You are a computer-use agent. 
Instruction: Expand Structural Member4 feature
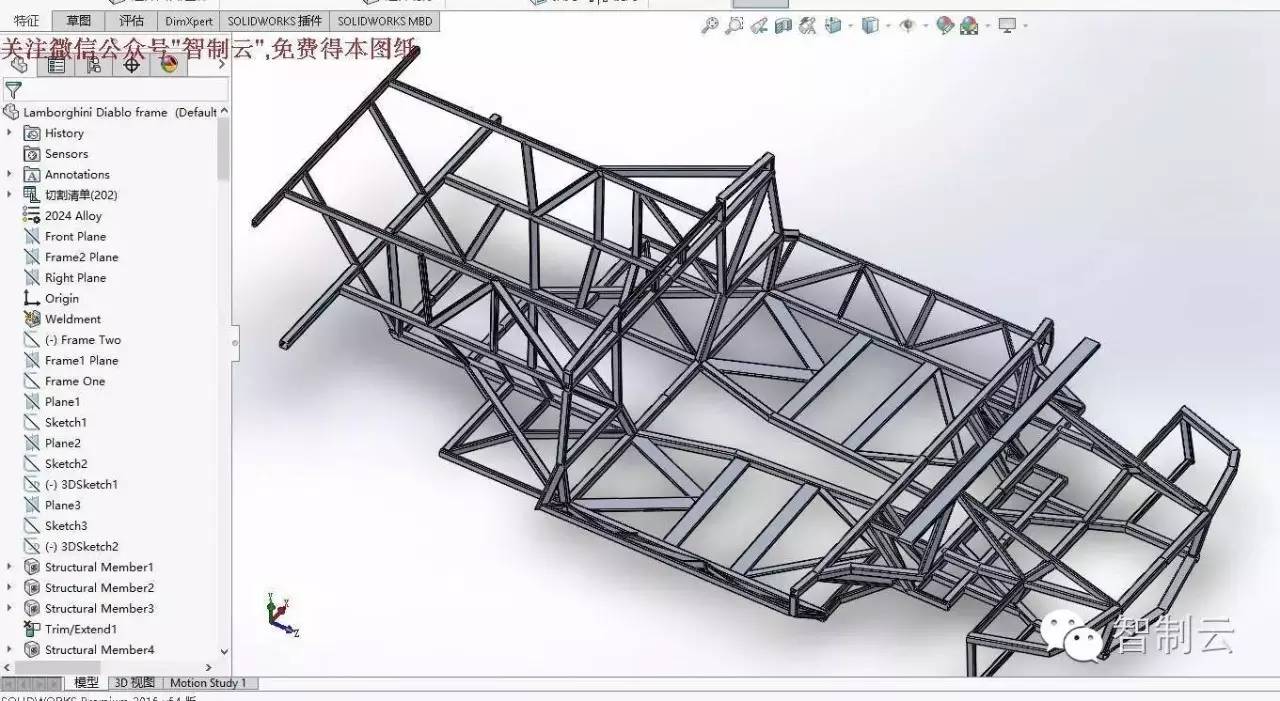click(10, 650)
